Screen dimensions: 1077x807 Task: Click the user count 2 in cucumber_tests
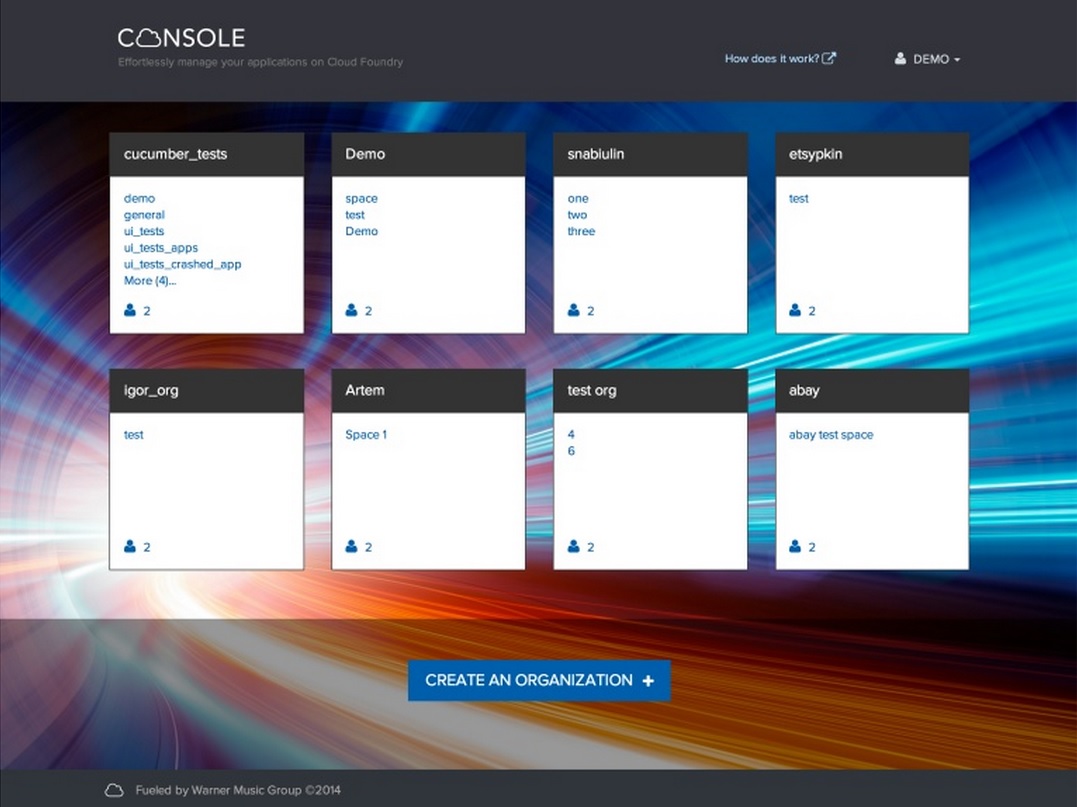tap(146, 311)
